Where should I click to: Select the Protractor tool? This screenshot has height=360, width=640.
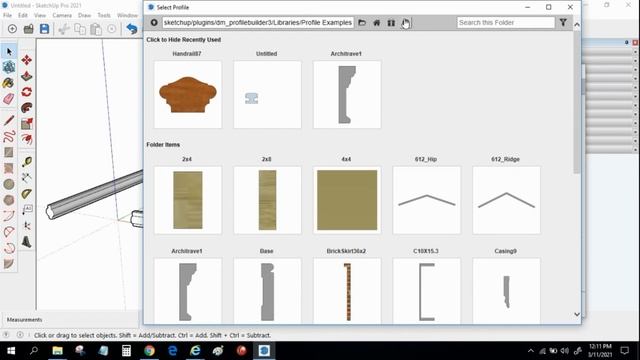coord(27,193)
